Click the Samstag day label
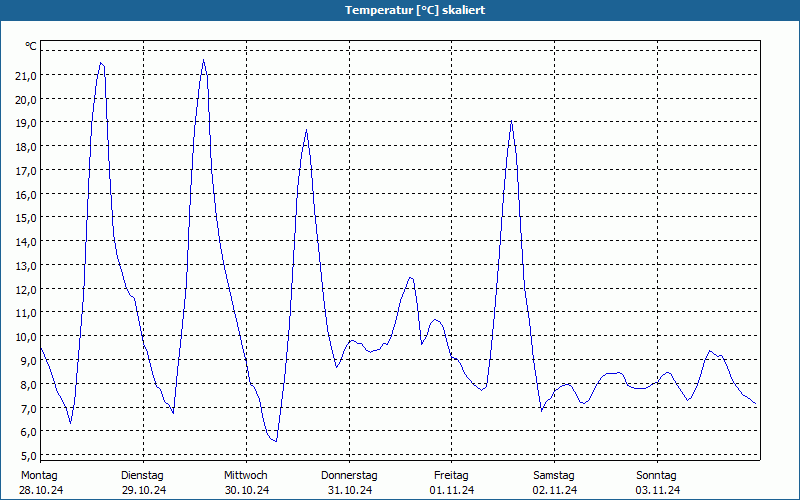This screenshot has height=500, width=800. click(554, 476)
